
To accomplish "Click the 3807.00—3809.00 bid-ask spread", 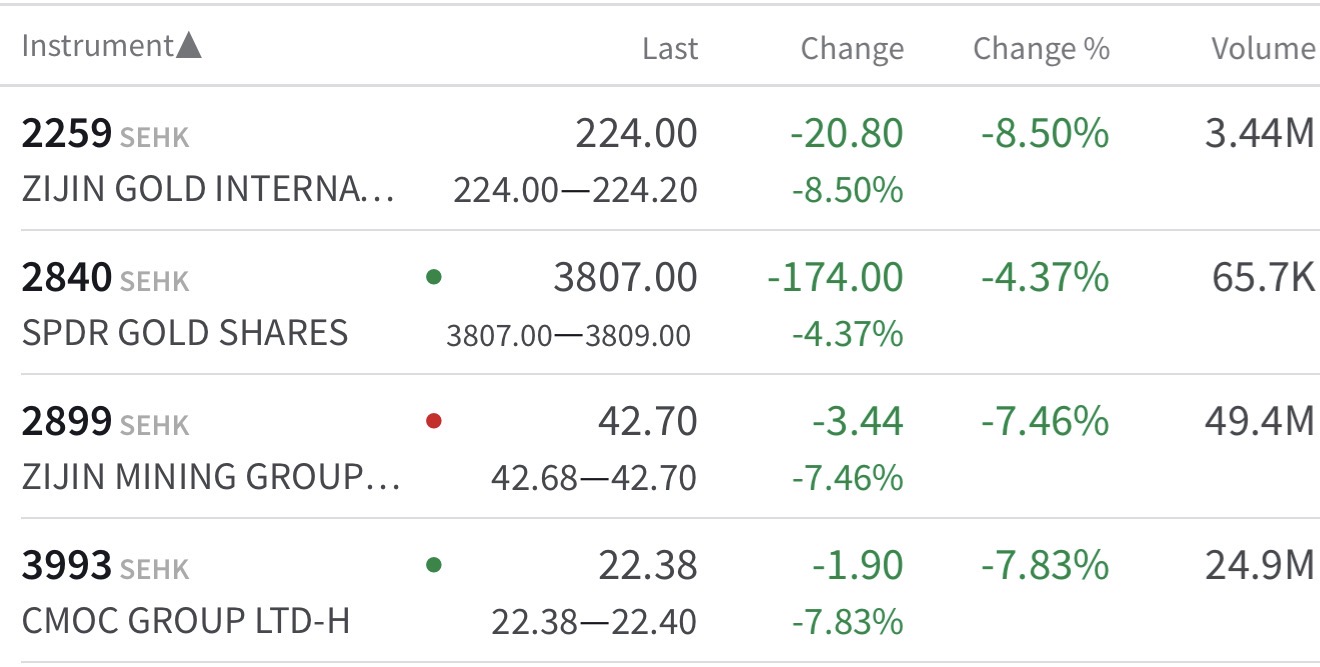I will [x=568, y=335].
